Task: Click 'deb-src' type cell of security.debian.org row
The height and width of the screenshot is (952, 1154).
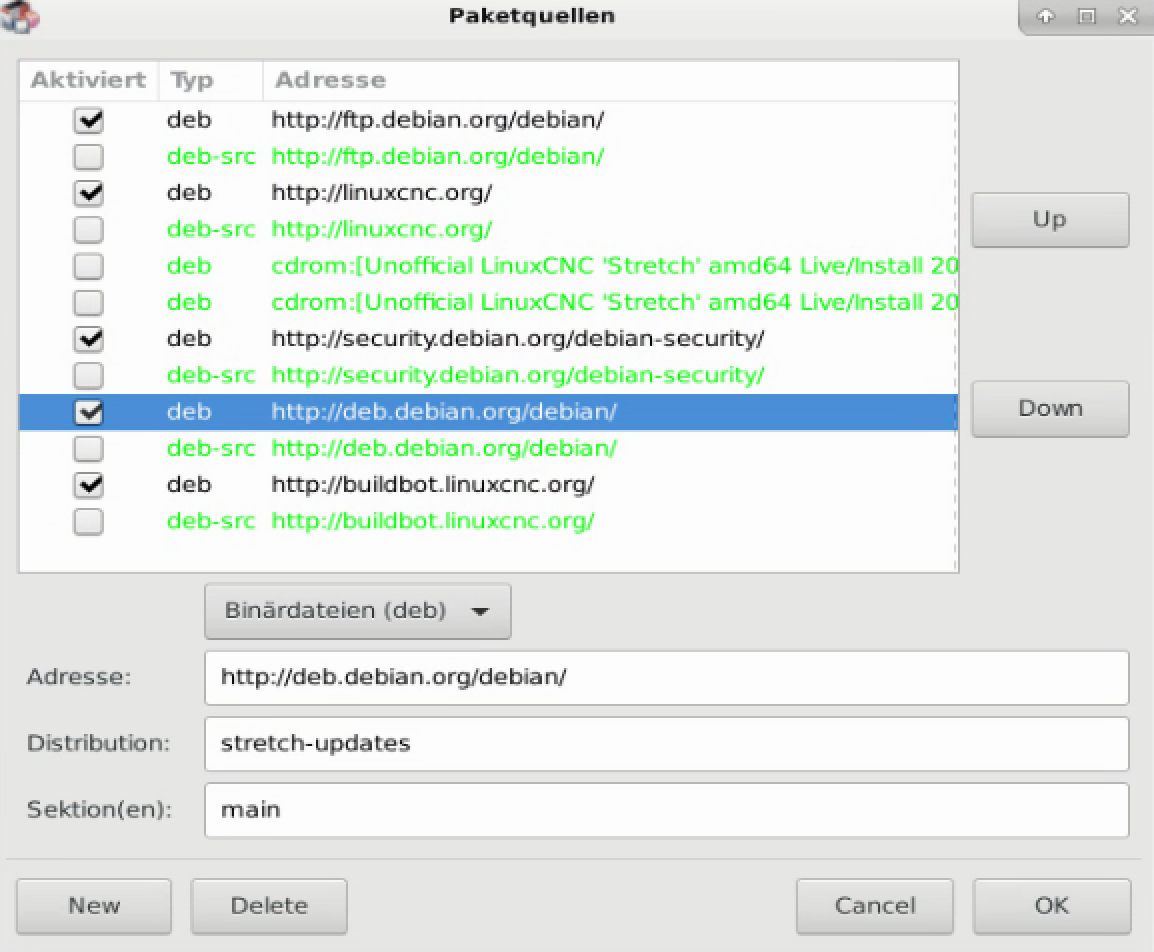Action: tap(211, 375)
